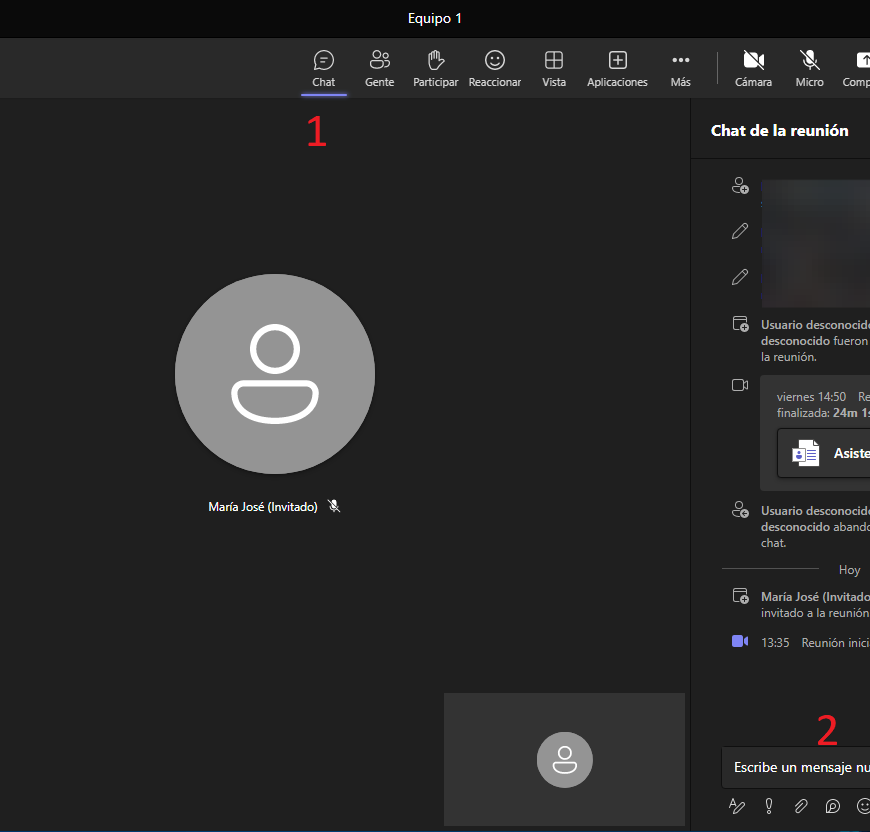
Task: Click the 'Hoy' date separator label
Action: (x=849, y=570)
